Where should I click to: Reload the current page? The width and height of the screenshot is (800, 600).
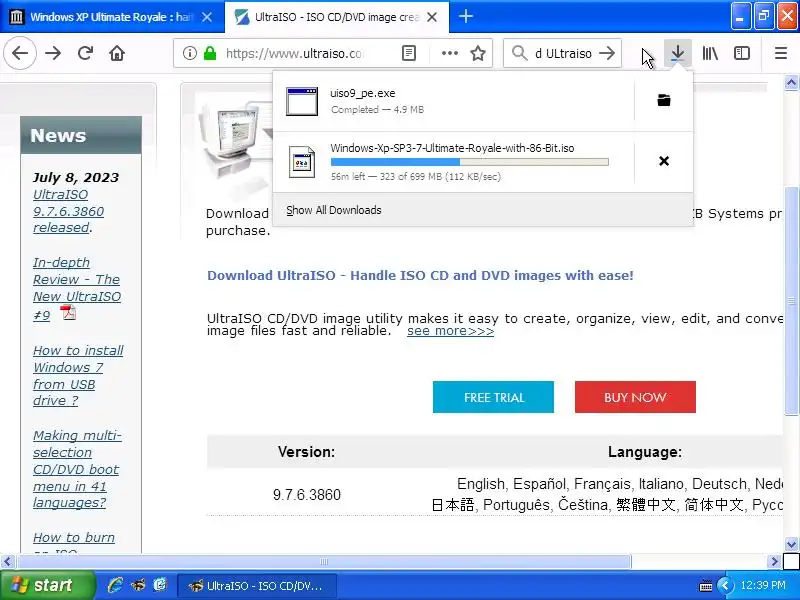coord(85,53)
